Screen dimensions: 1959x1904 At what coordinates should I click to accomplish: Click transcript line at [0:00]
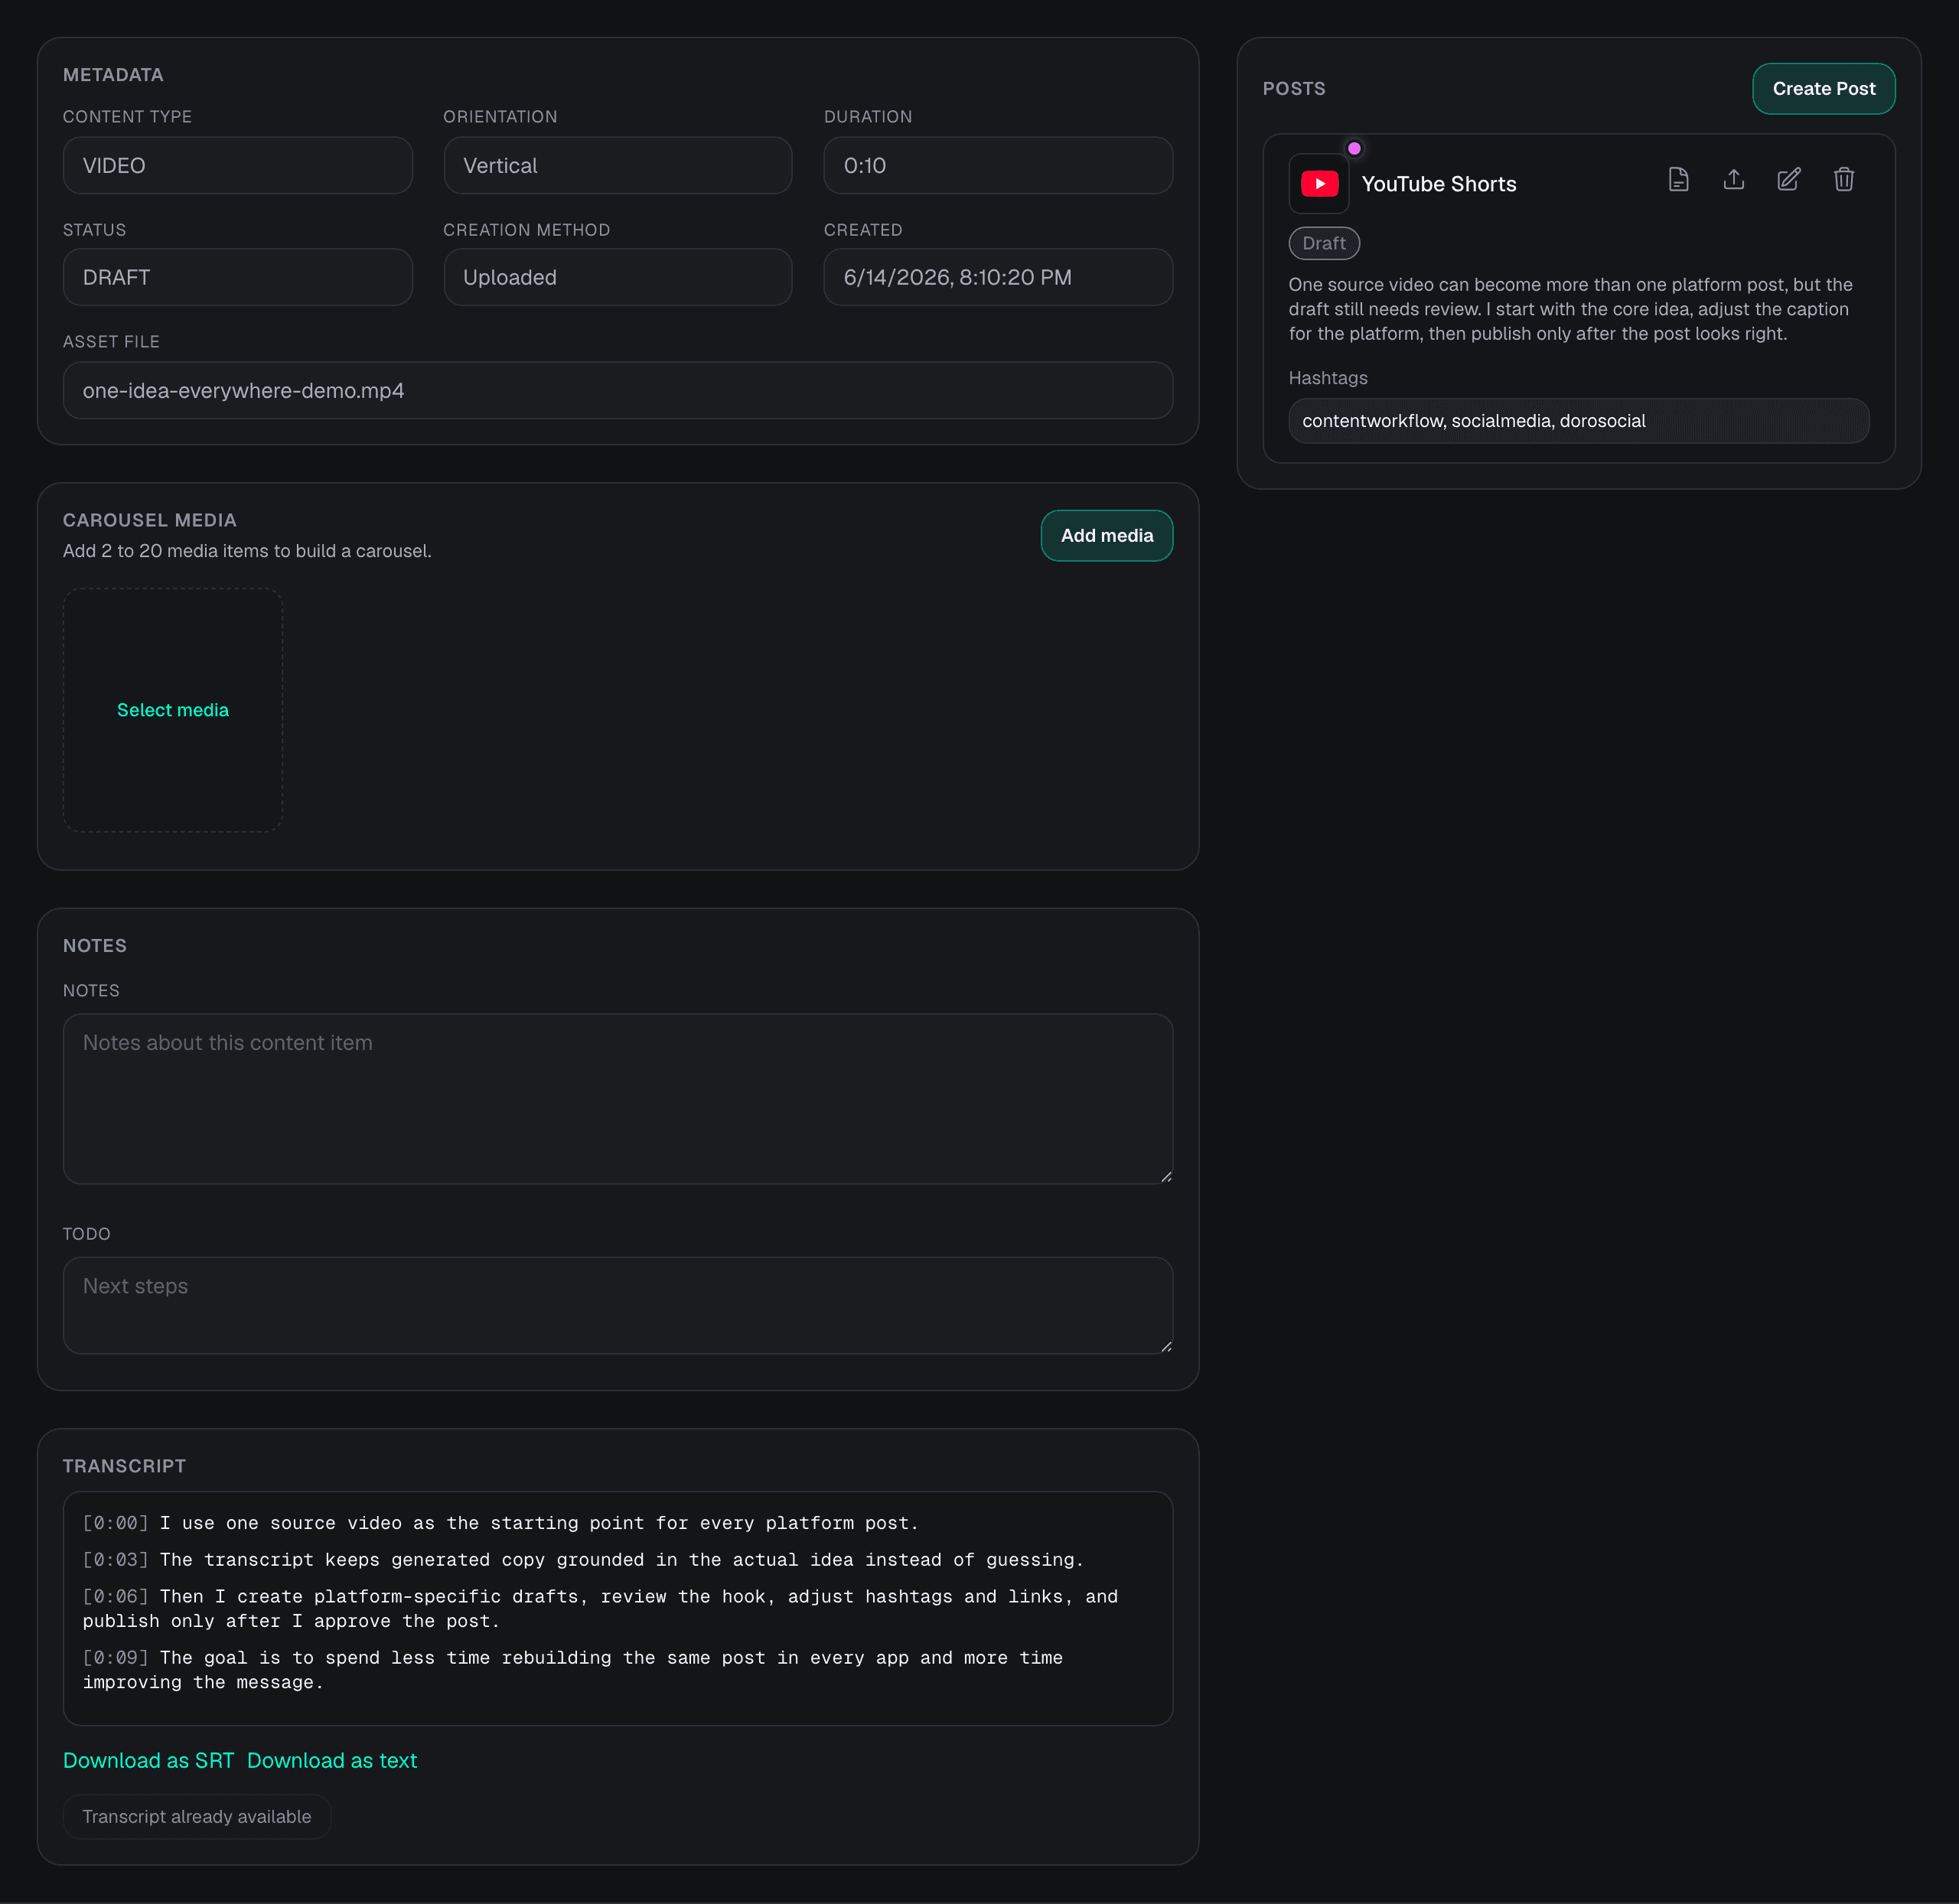click(x=500, y=1523)
